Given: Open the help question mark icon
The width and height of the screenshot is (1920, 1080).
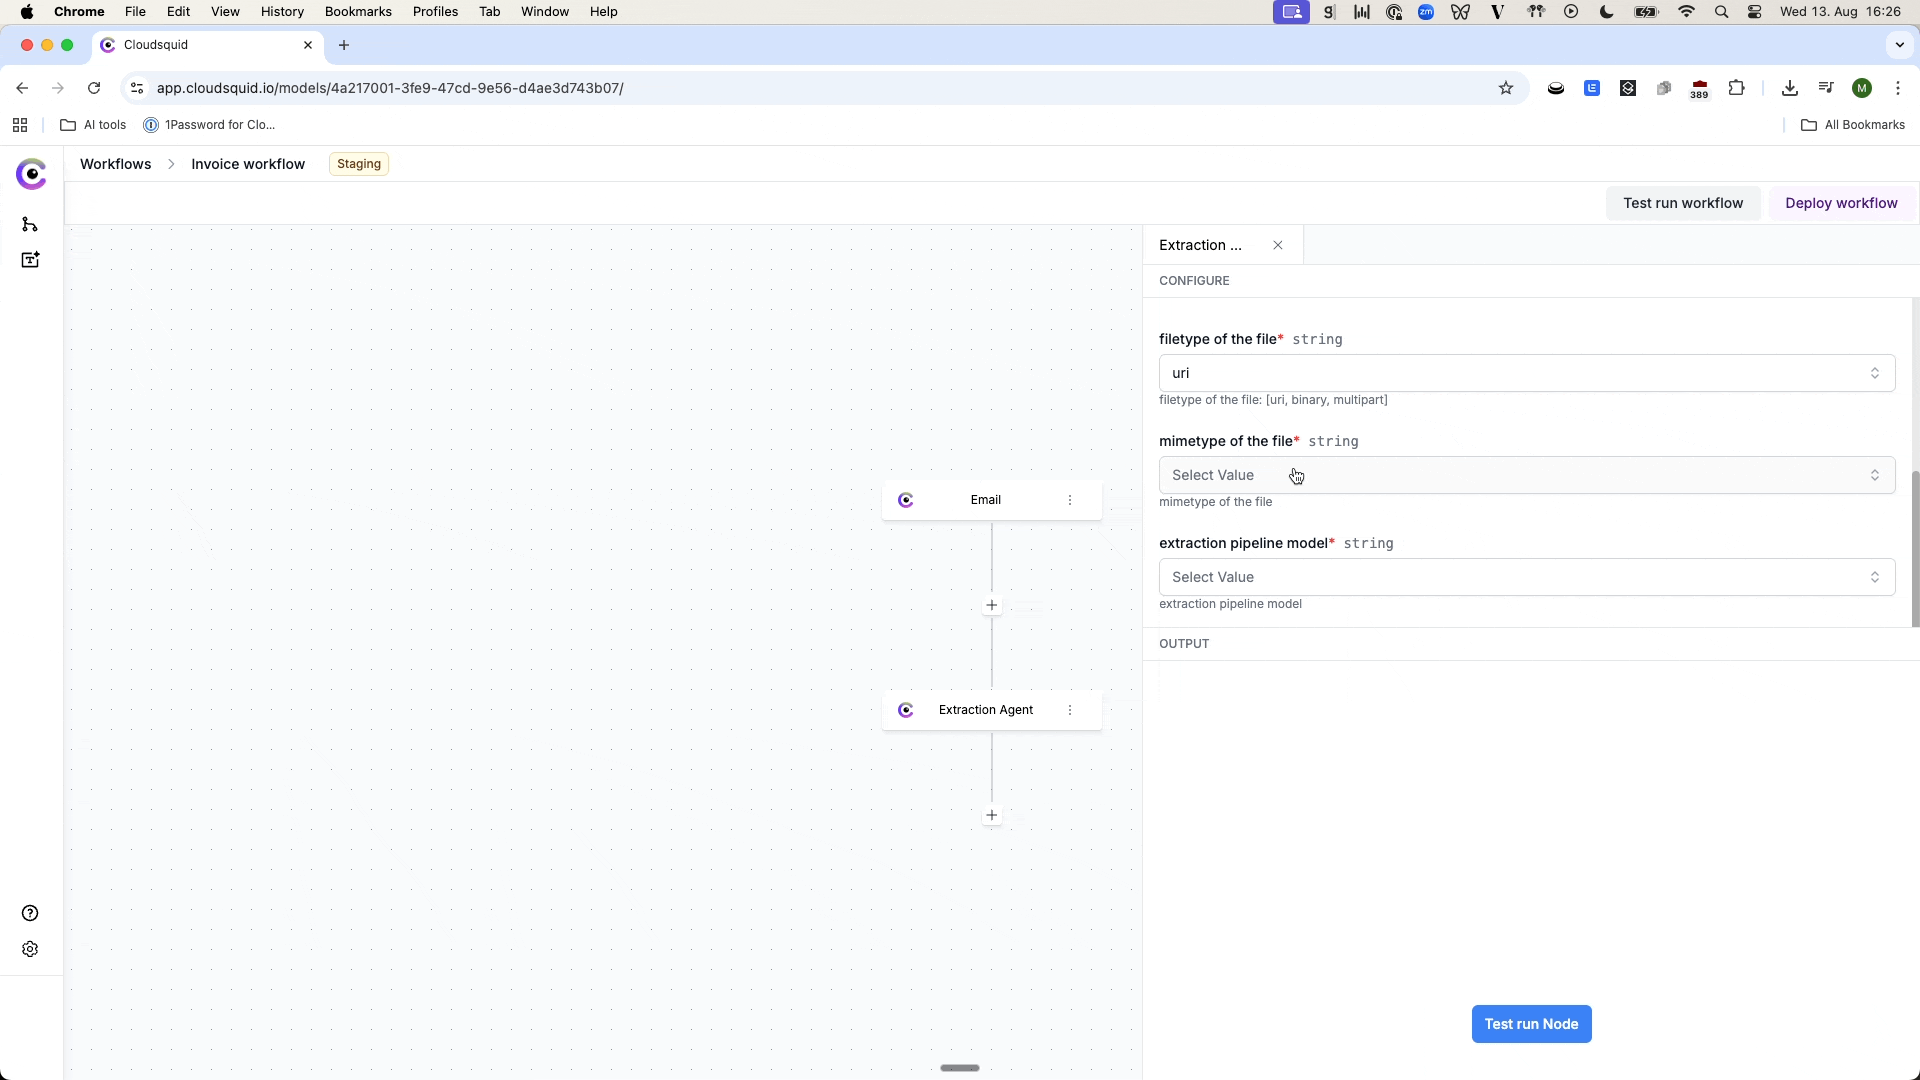Looking at the screenshot, I should click(30, 913).
